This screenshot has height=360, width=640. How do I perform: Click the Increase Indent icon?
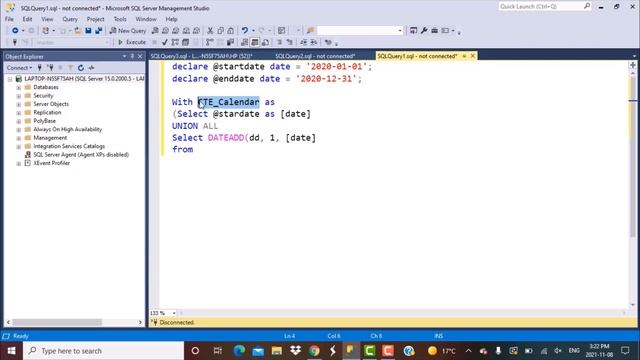314,42
